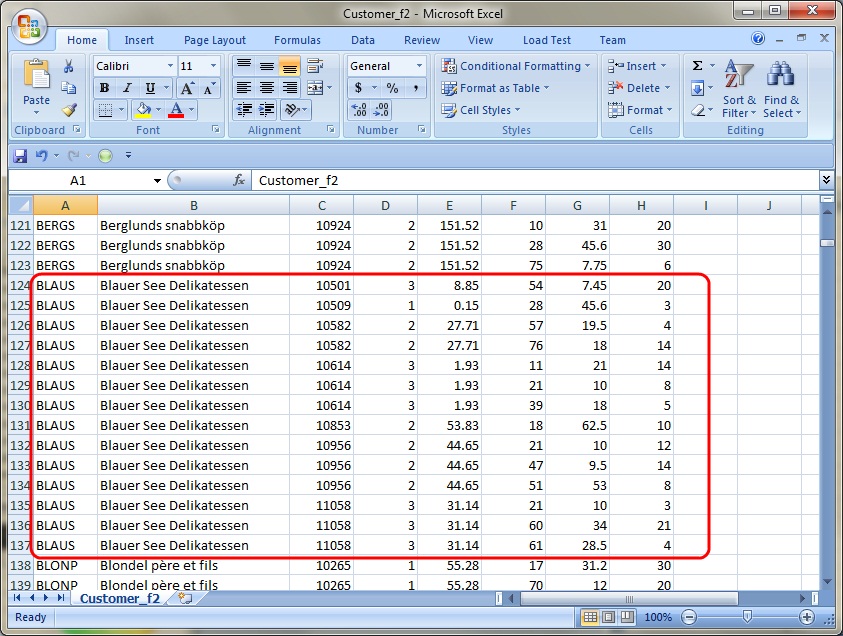Expand the formula bar

pos(826,180)
